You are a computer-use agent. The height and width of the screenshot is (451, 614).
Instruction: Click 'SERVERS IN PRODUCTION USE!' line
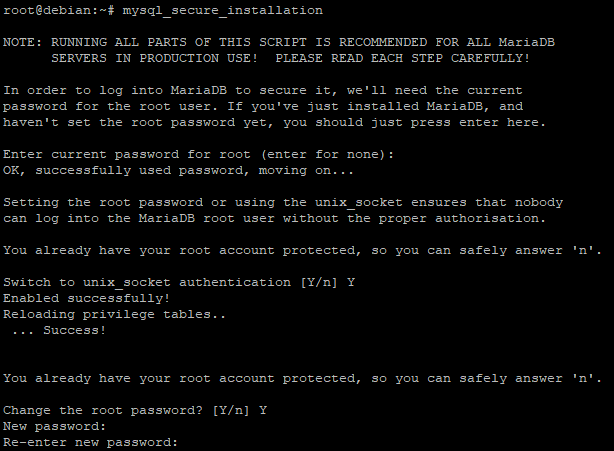pos(291,58)
